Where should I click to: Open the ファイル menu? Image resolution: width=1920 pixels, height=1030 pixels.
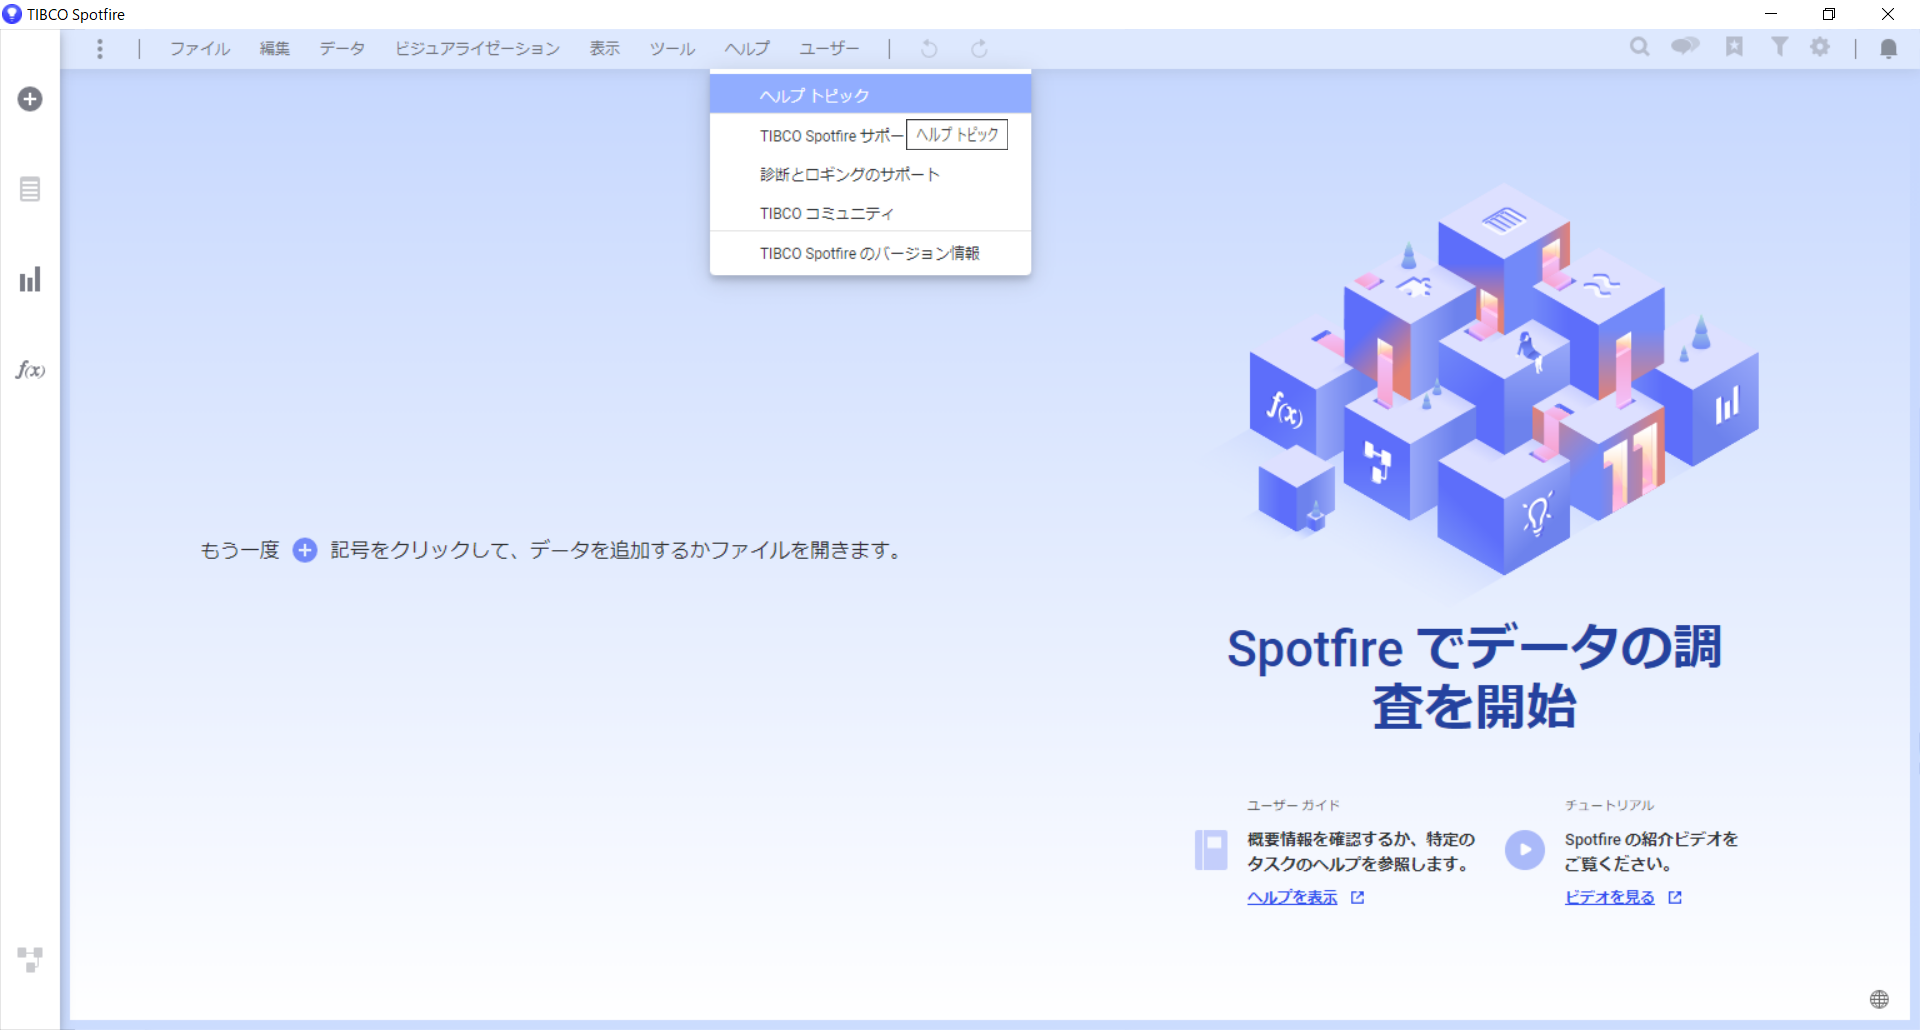coord(200,48)
